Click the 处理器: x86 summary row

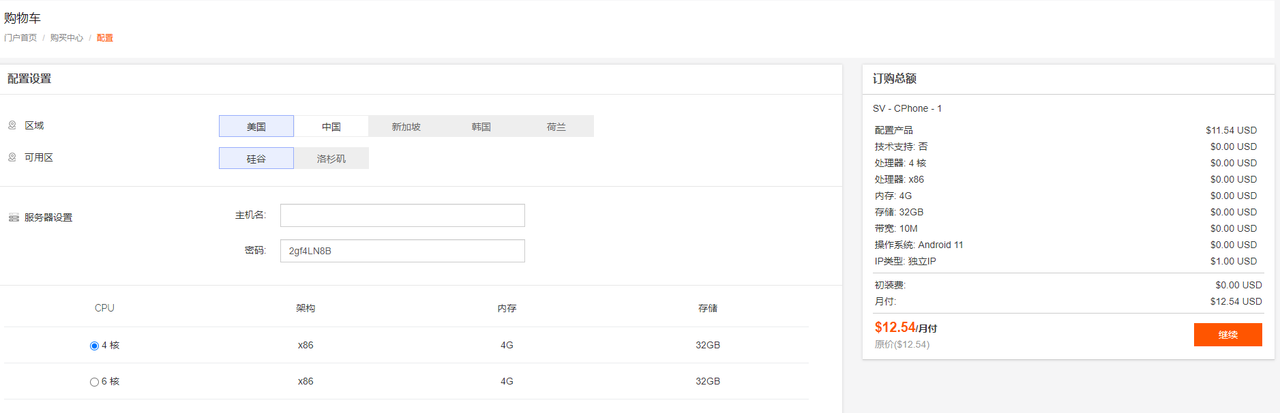point(1065,179)
